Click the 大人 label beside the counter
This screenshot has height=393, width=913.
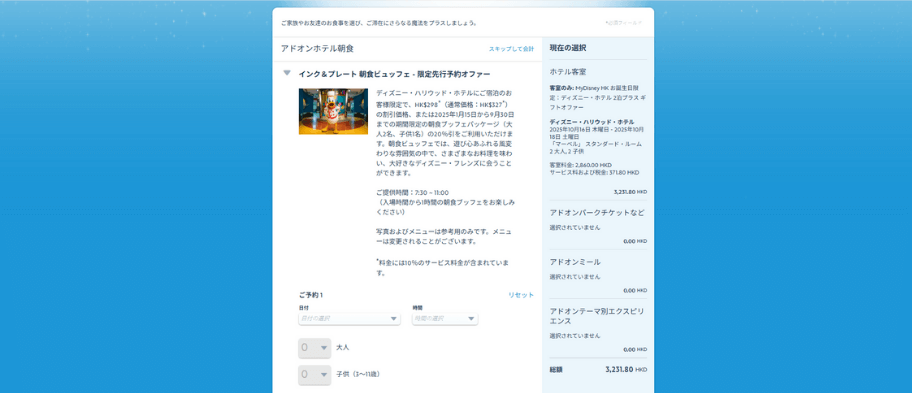(343, 348)
